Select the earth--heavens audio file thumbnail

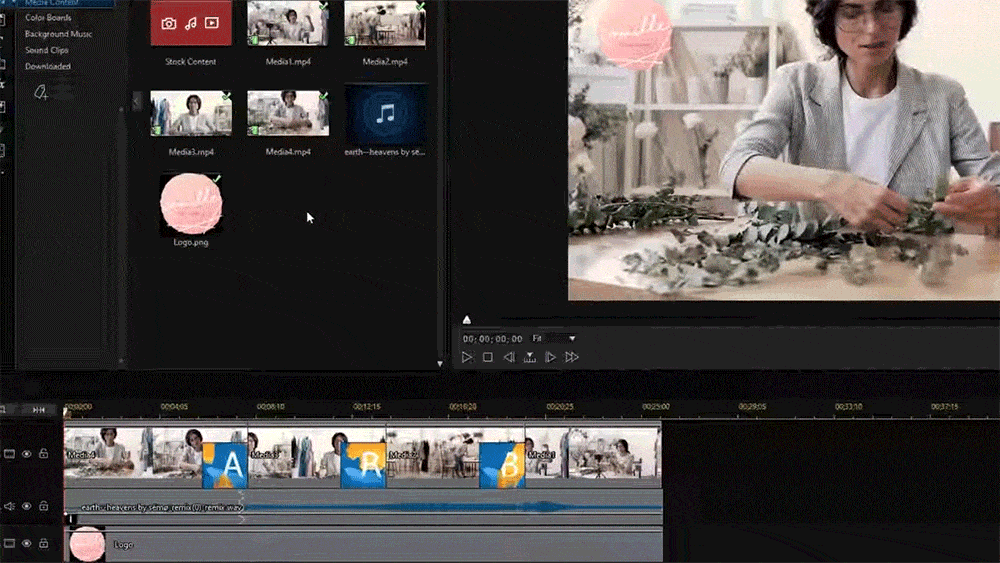tap(385, 114)
